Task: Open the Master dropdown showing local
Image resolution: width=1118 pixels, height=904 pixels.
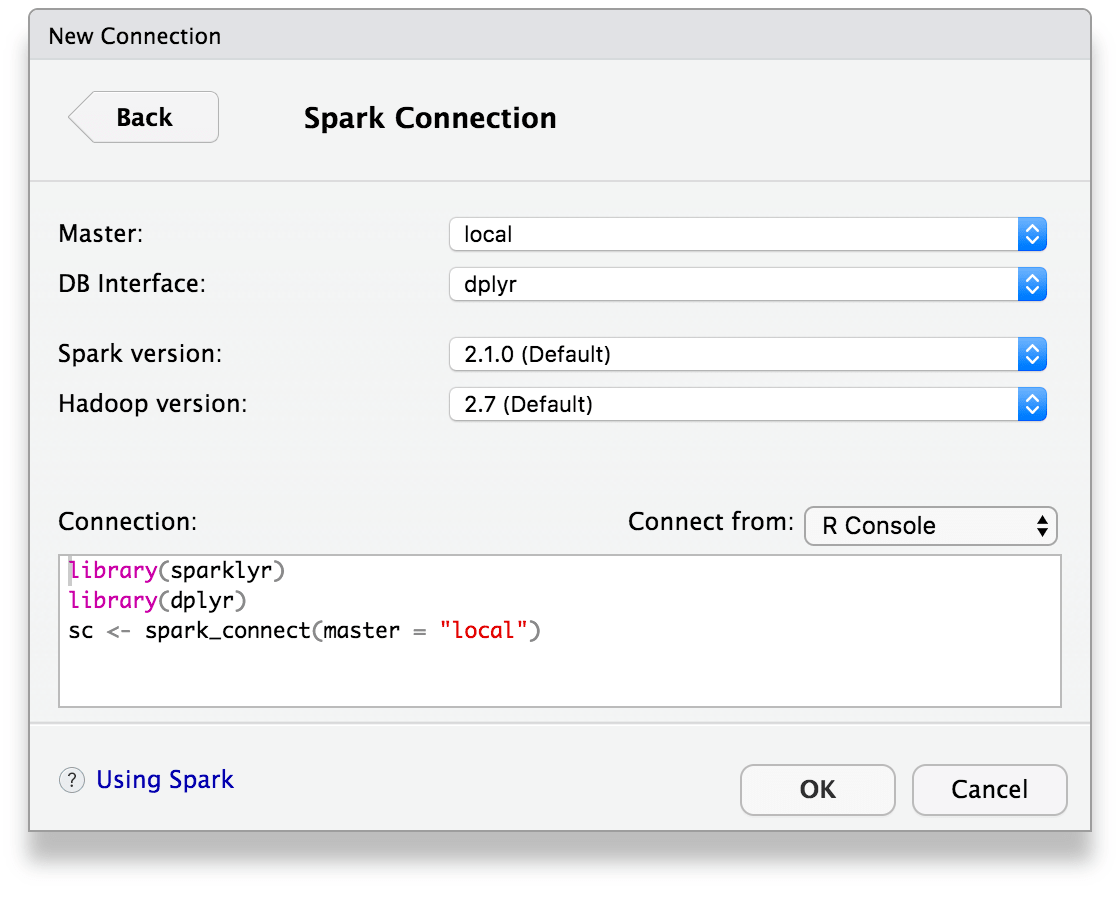Action: tap(700, 234)
